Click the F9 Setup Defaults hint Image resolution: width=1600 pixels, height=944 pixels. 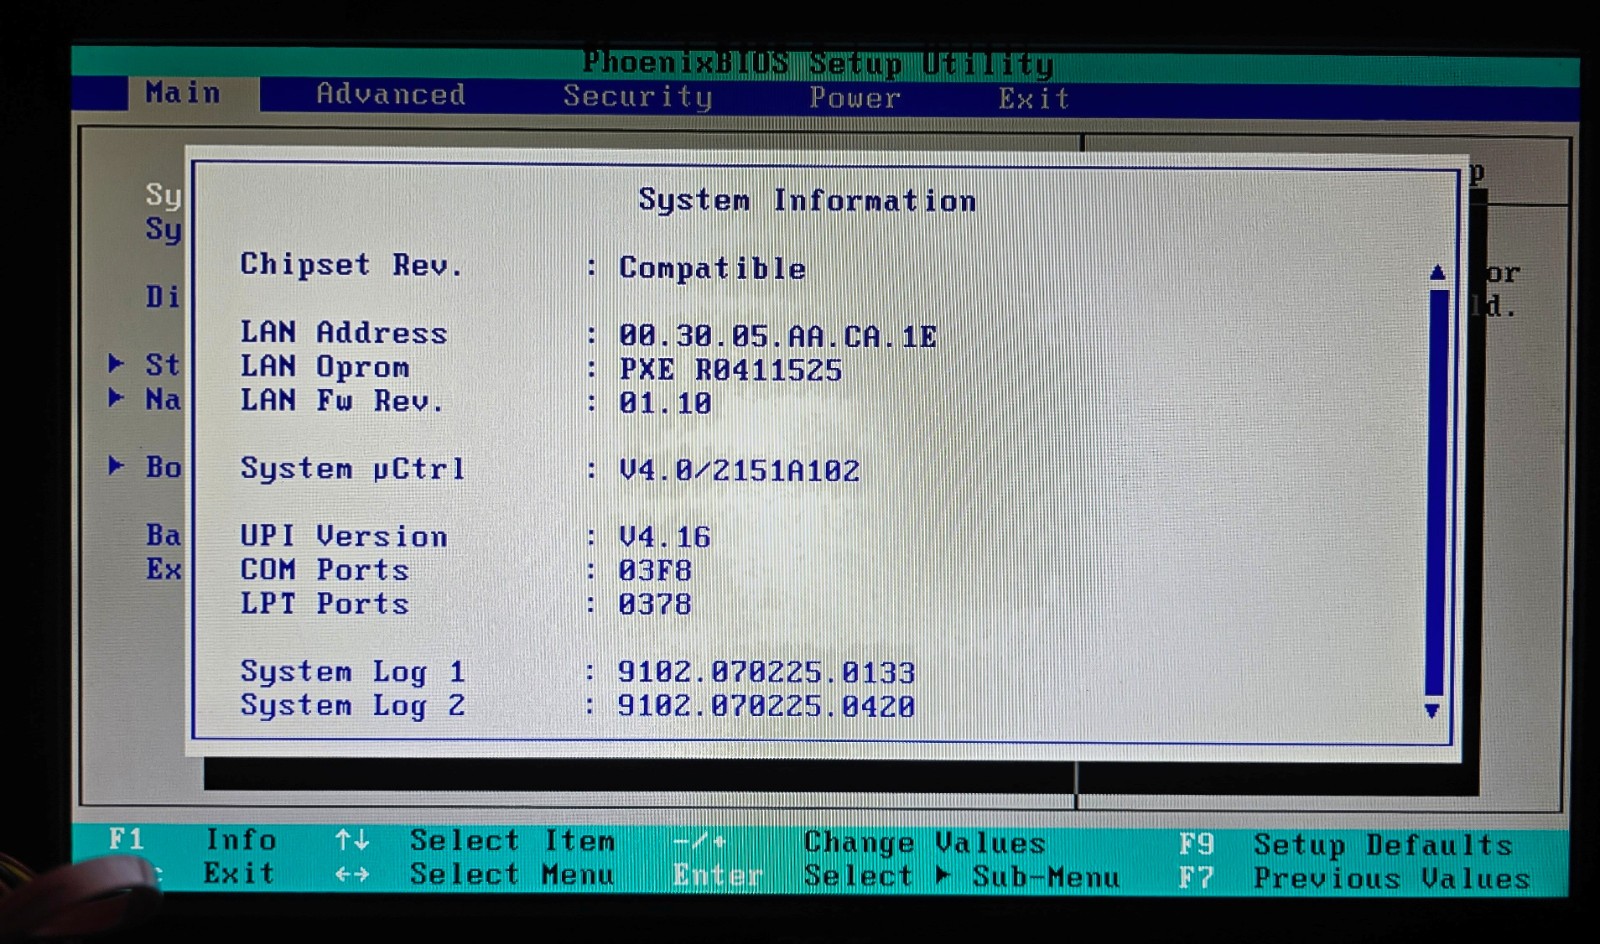(x=1345, y=845)
